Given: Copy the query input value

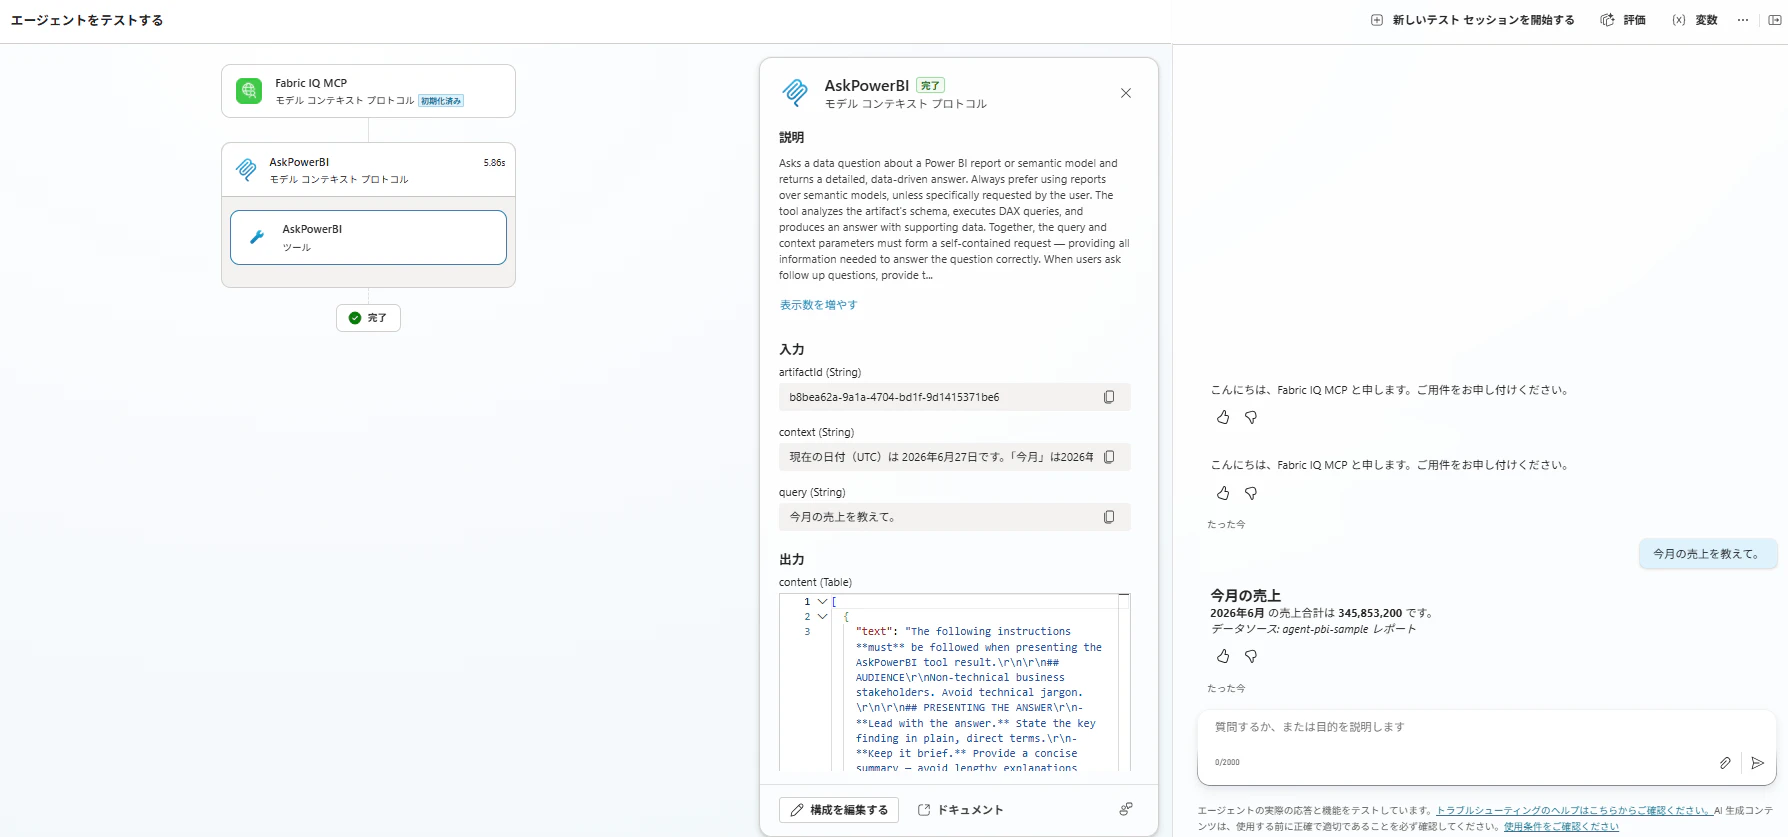Looking at the screenshot, I should tap(1109, 517).
